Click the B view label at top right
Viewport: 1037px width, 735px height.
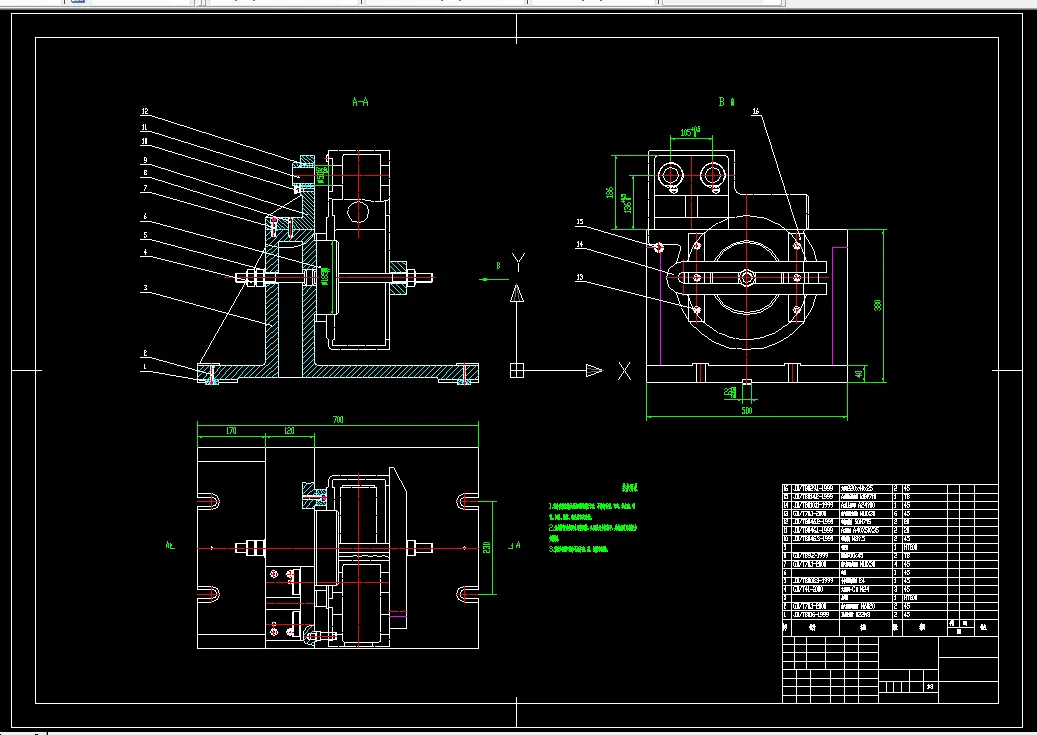pos(726,102)
